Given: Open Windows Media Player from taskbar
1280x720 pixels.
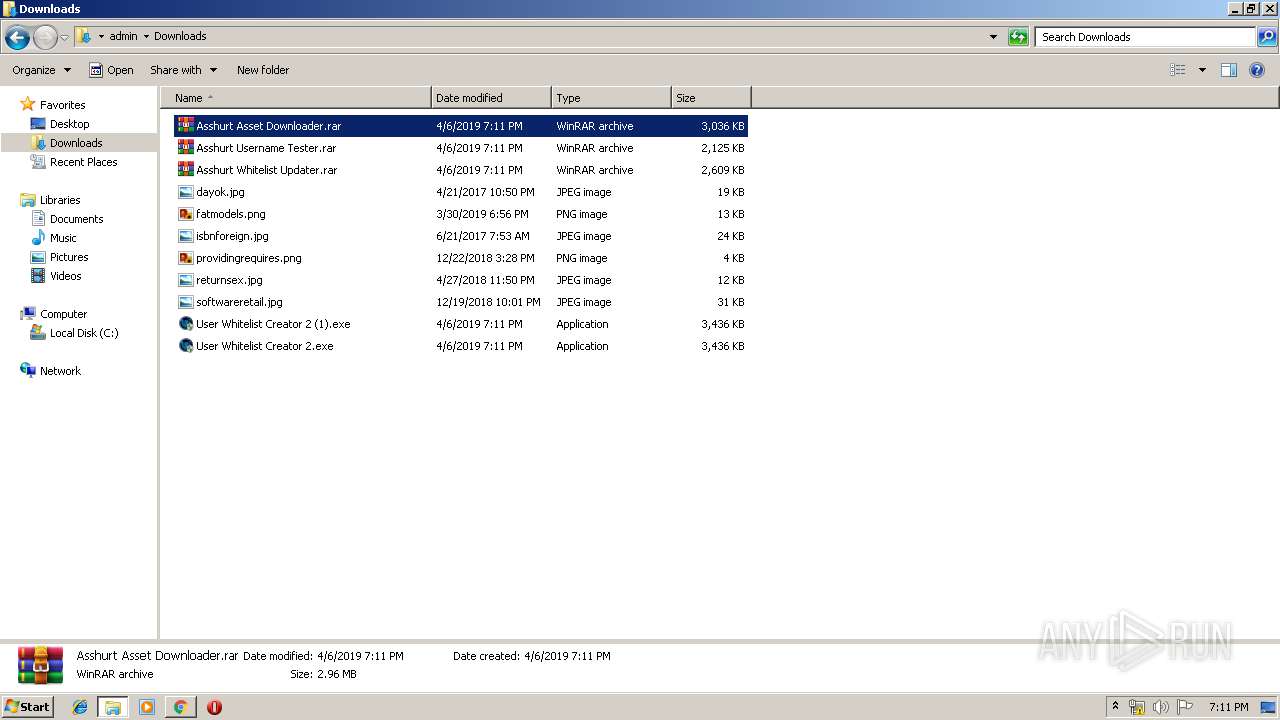Looking at the screenshot, I should coord(147,707).
